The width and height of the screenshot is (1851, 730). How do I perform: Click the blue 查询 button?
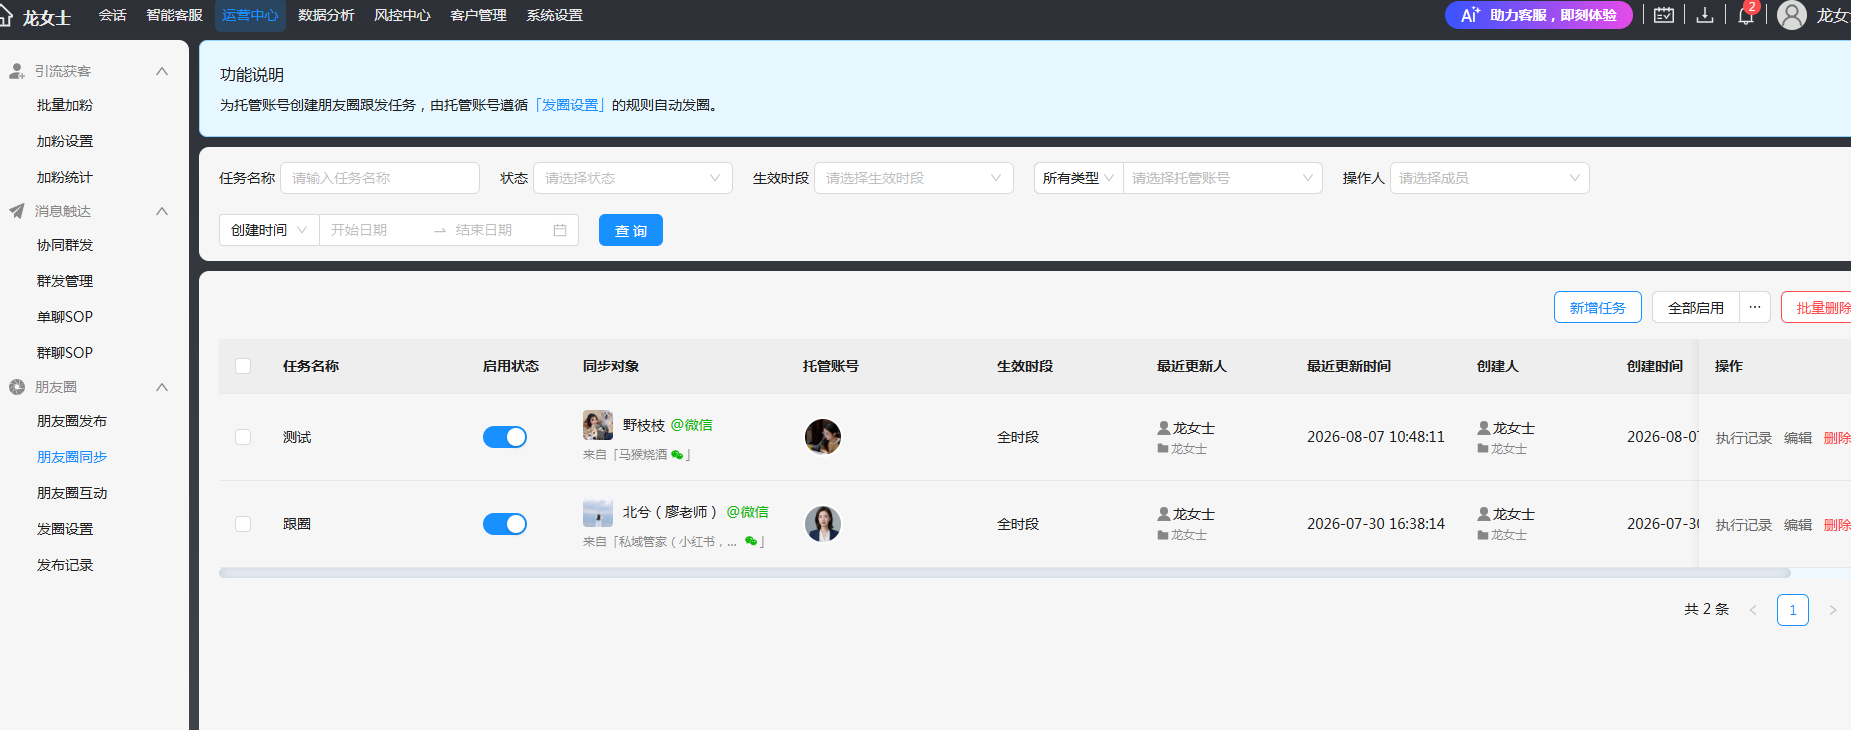(x=631, y=230)
